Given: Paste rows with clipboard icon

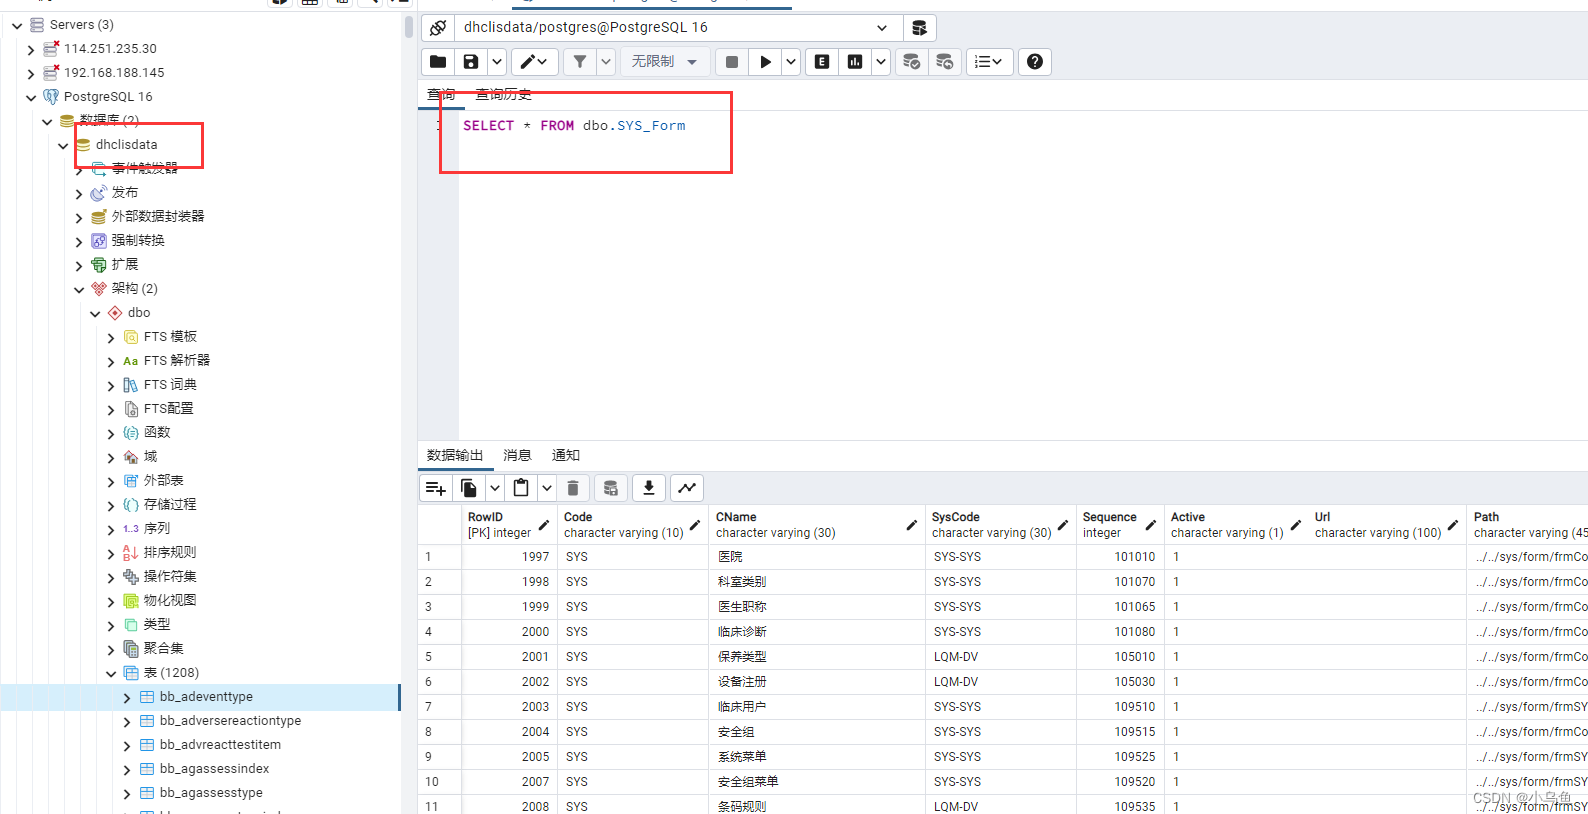Looking at the screenshot, I should pyautogui.click(x=521, y=488).
